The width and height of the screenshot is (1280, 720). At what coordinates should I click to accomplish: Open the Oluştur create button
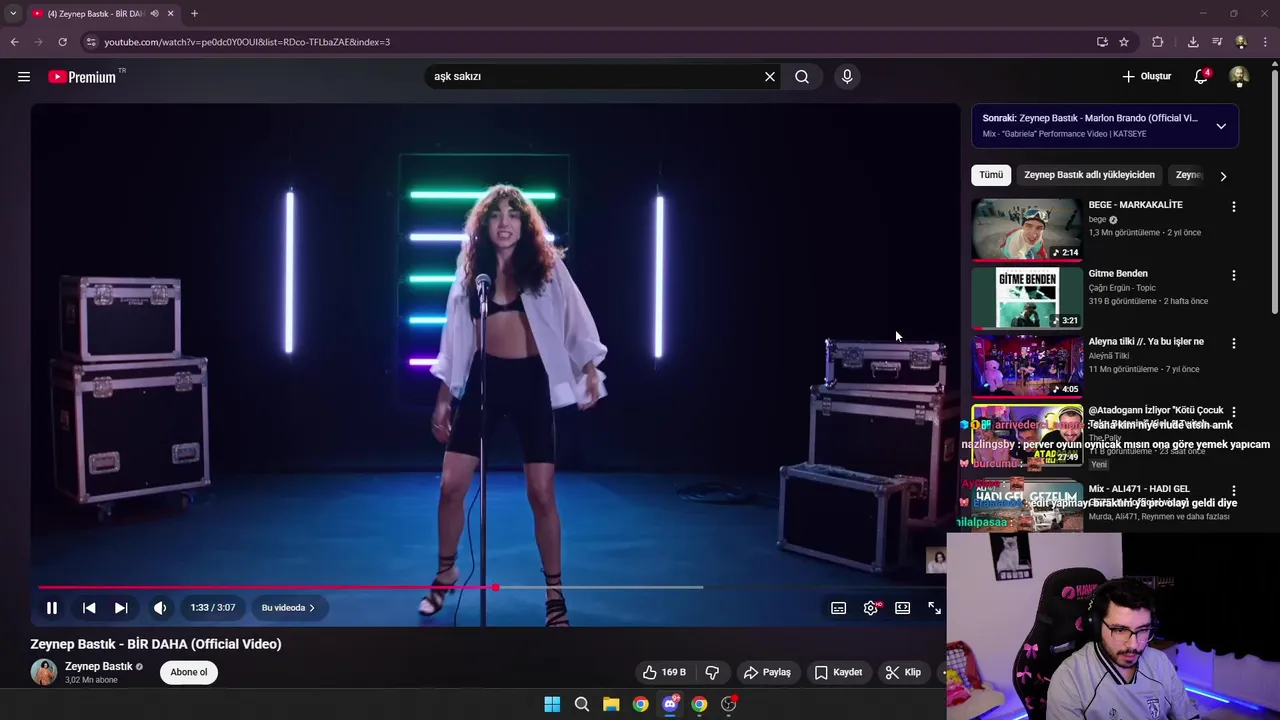tap(1147, 76)
